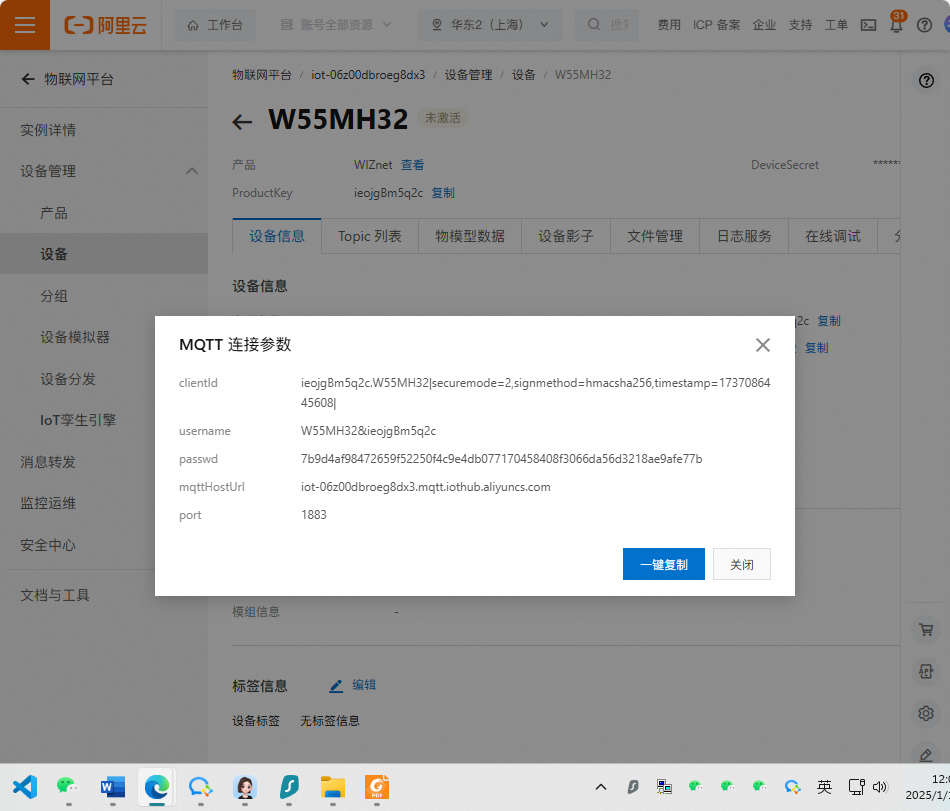Switch to the Topic 列表 tab

pyautogui.click(x=369, y=236)
